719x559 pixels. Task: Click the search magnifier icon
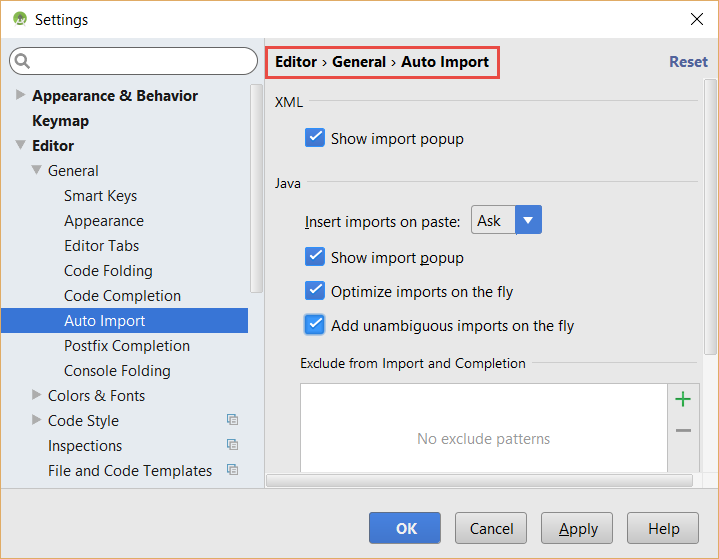tap(22, 61)
